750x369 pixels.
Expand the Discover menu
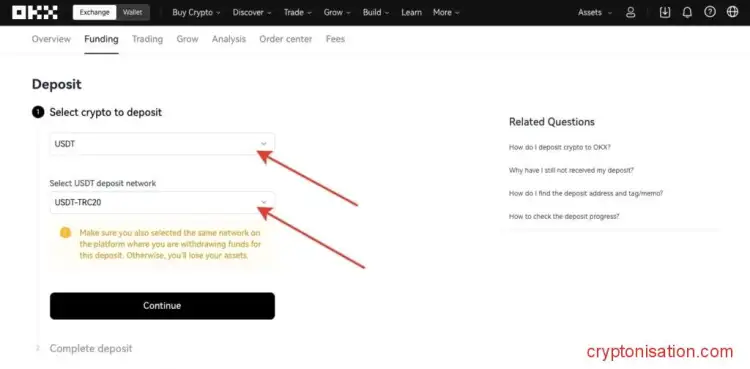click(x=252, y=13)
